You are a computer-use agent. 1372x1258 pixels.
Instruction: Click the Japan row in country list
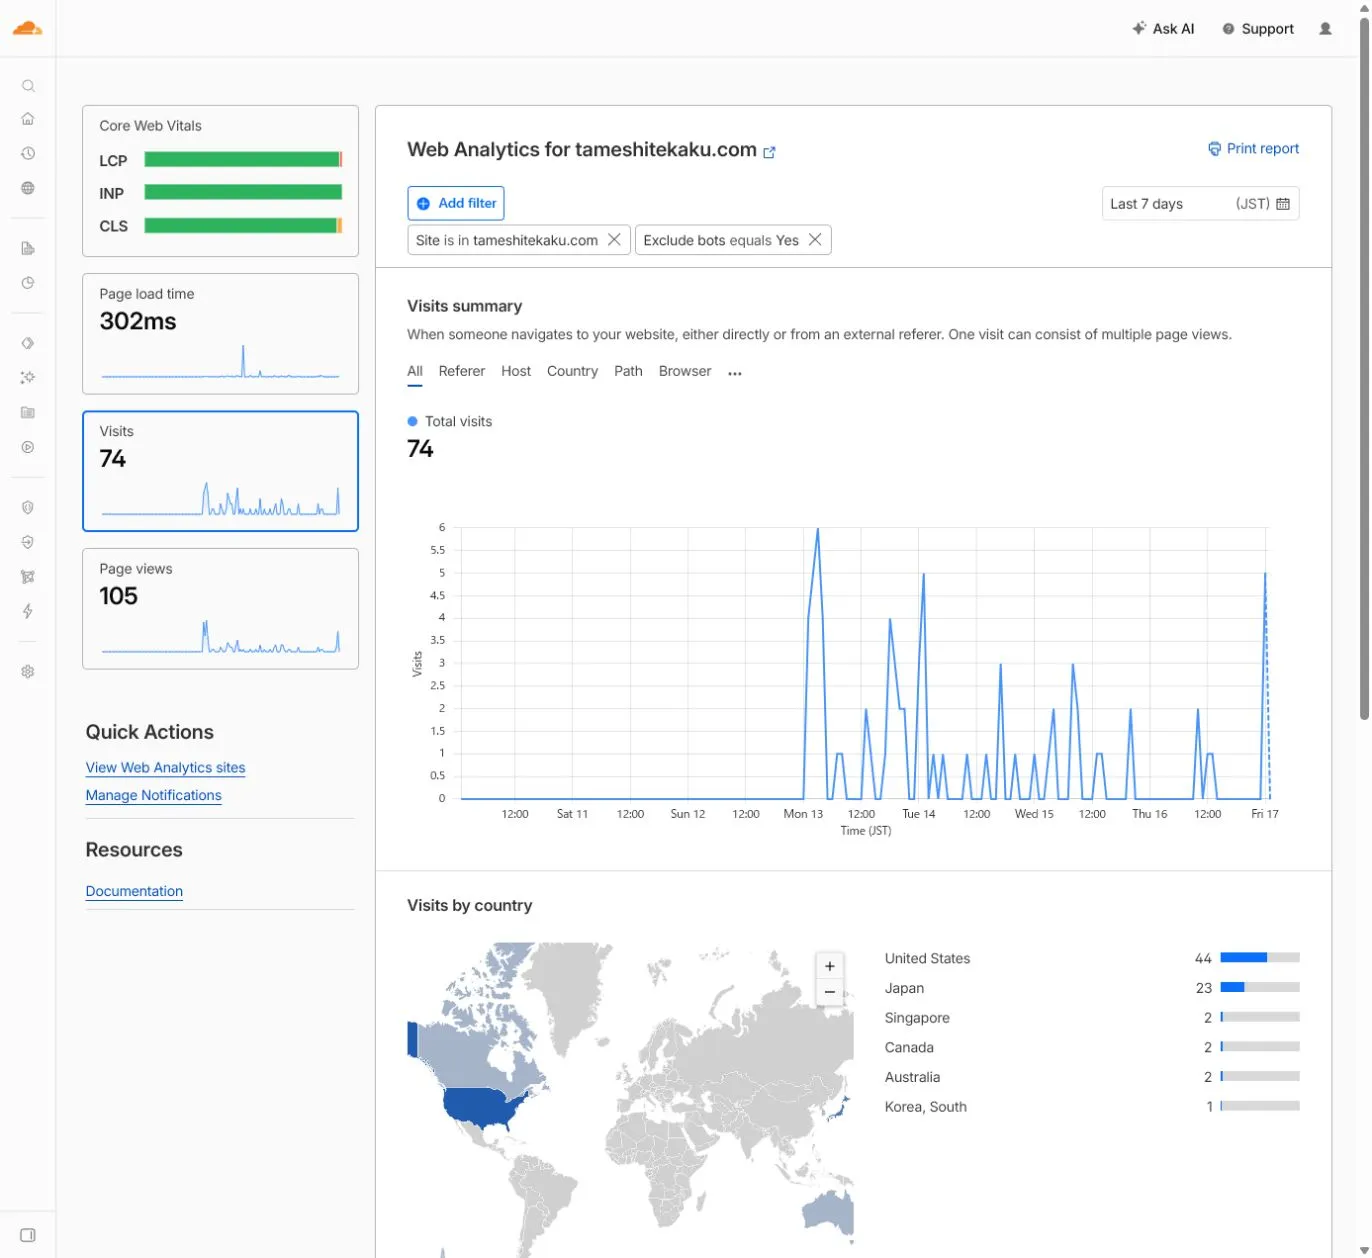click(x=1092, y=988)
